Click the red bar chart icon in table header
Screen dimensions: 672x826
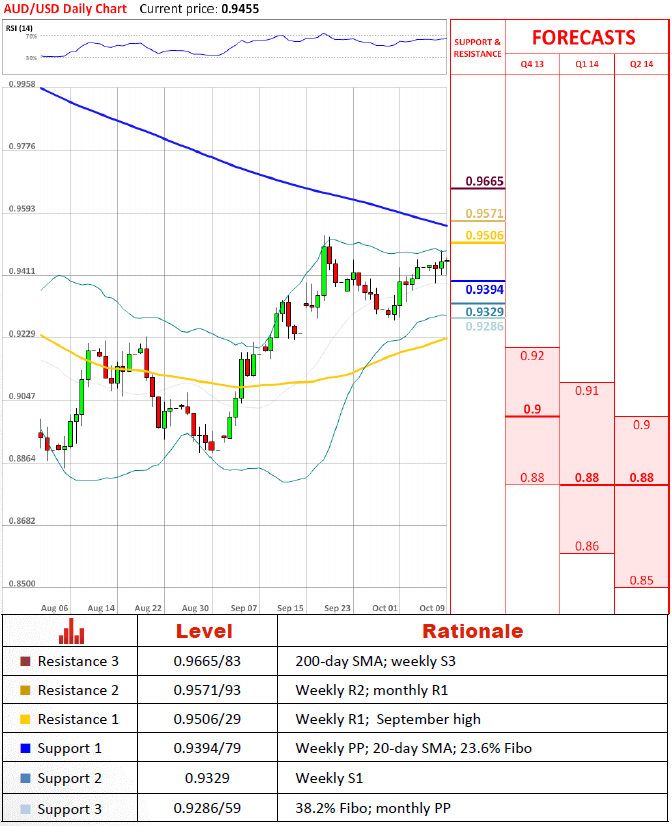tap(71, 631)
